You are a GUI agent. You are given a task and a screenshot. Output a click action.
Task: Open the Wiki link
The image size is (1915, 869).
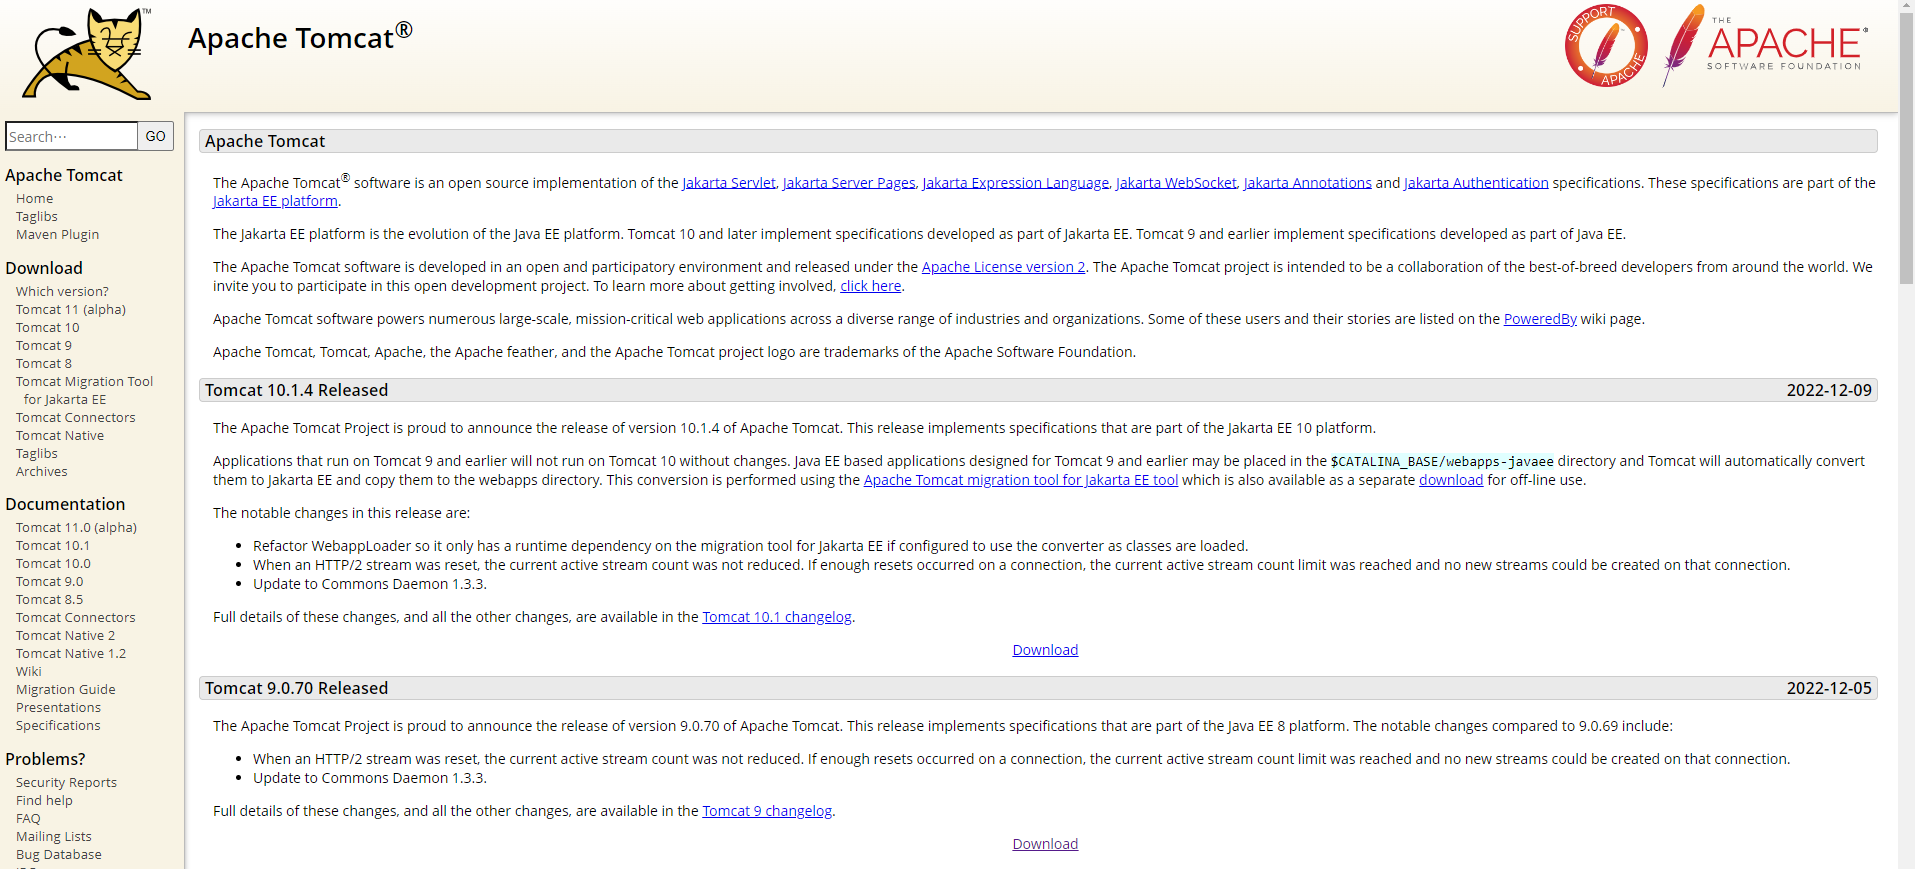click(x=29, y=672)
